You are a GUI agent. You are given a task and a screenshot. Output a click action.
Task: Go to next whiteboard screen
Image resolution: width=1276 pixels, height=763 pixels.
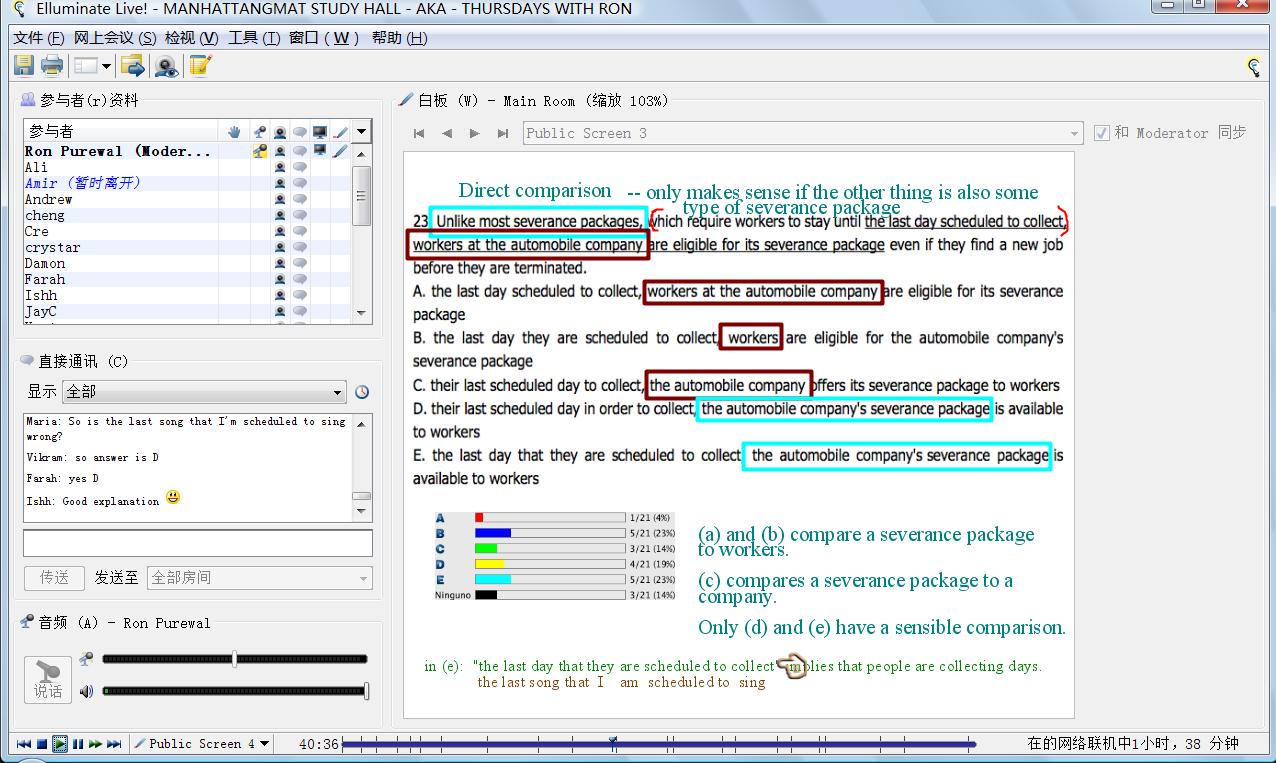click(475, 133)
